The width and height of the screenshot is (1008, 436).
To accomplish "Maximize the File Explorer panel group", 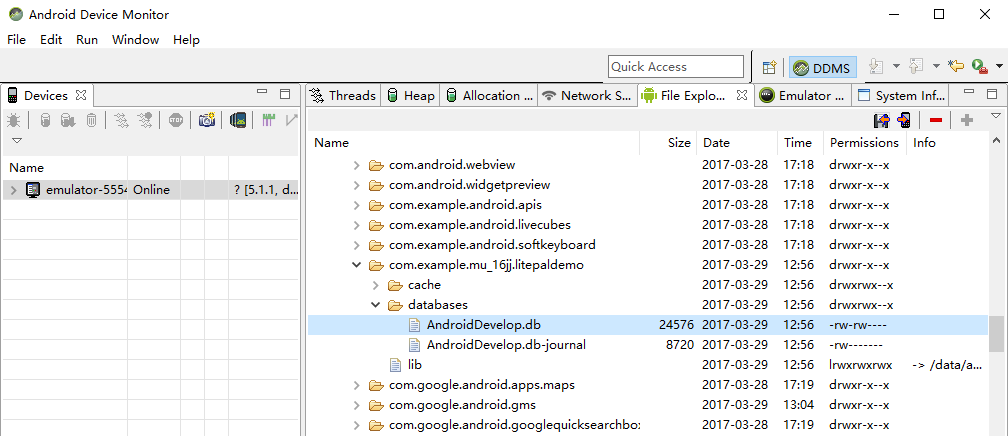I will [x=993, y=94].
